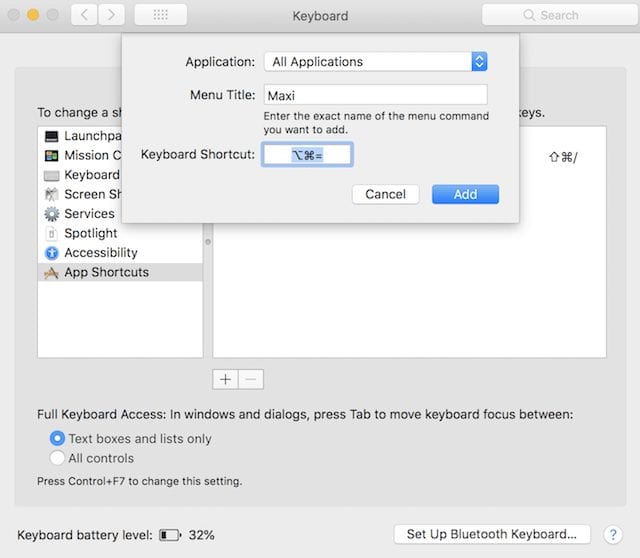Open the Application dropdown menu
This screenshot has height=558, width=640.
(376, 62)
